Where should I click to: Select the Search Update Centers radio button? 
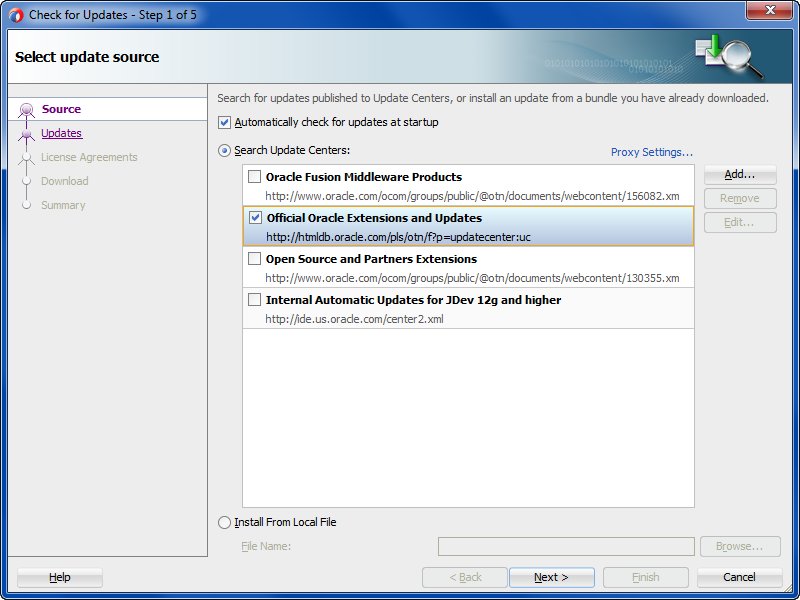224,151
